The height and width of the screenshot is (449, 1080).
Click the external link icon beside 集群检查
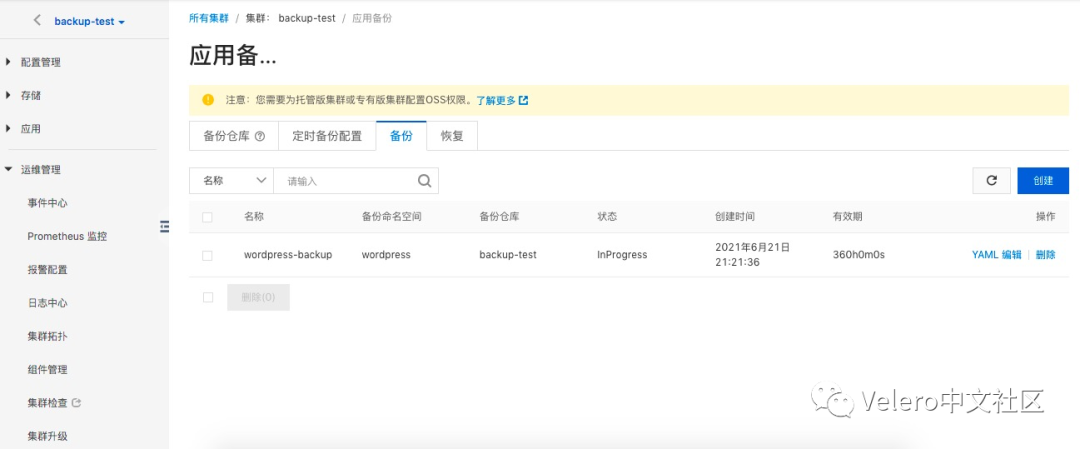tap(76, 402)
